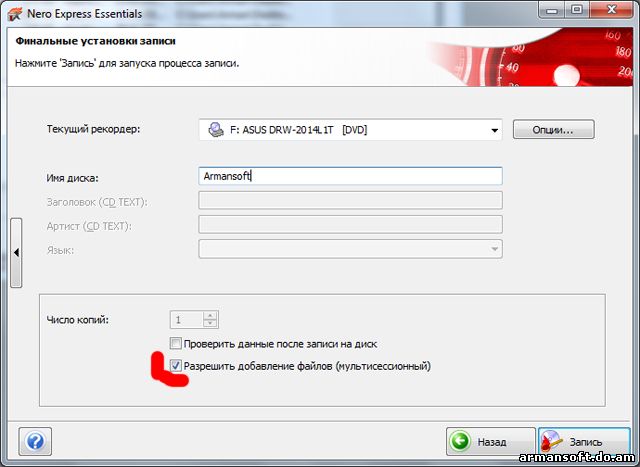Open help via the question mark button
640x467 pixels.
(35, 441)
